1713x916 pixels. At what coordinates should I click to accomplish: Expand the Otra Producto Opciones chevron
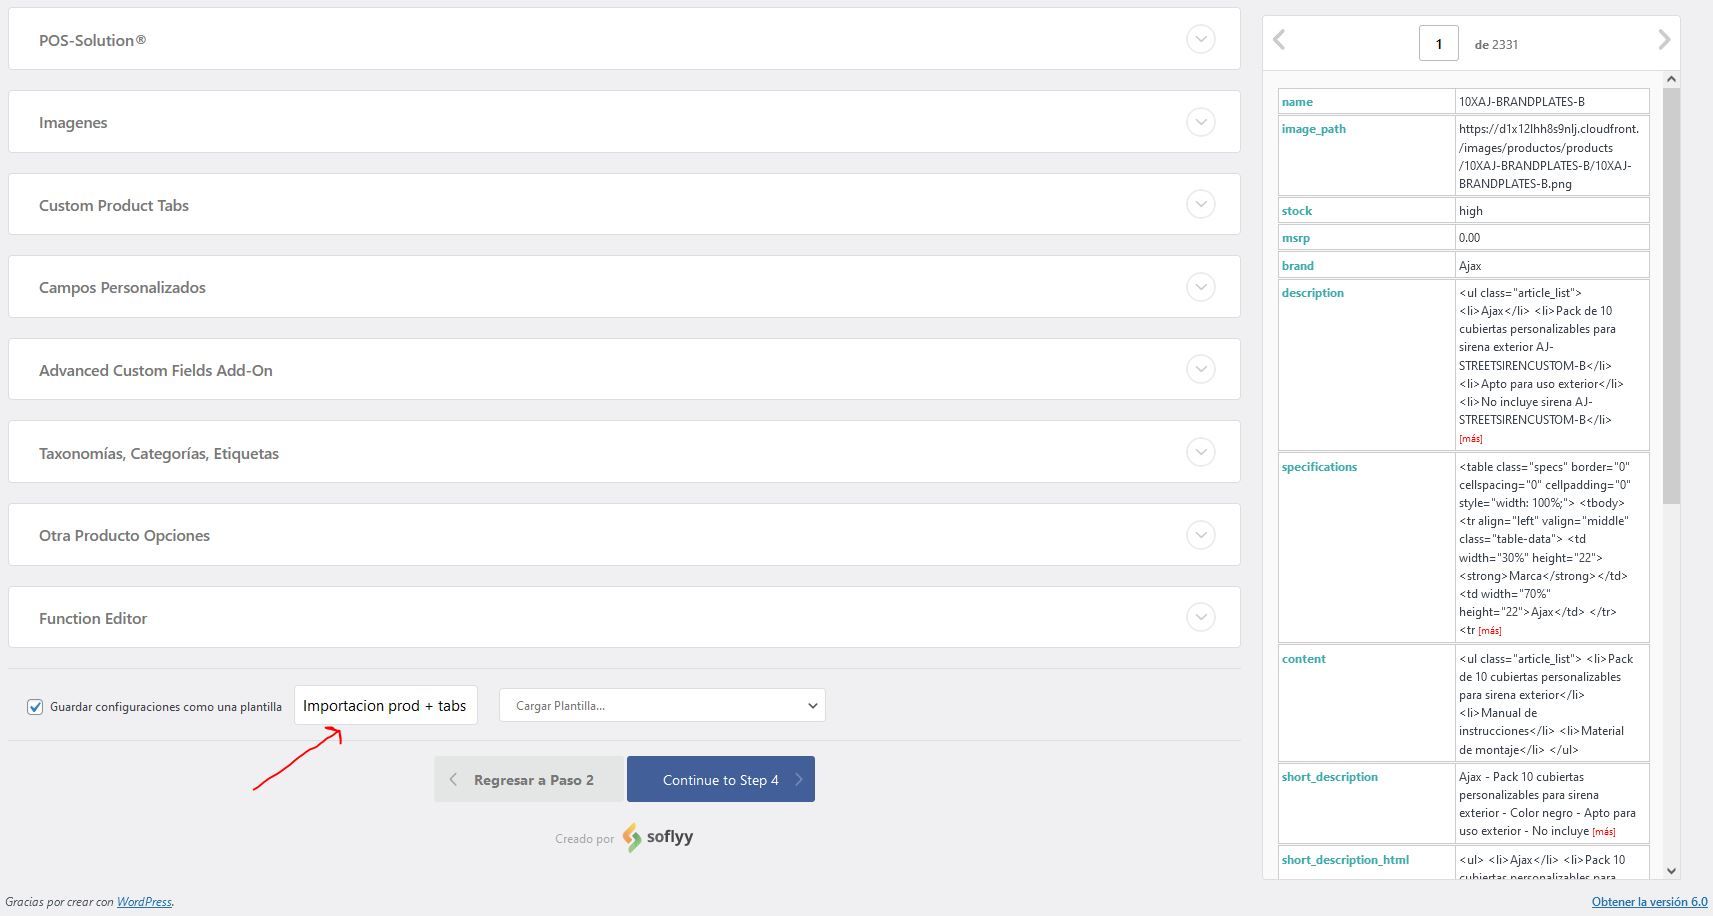point(1200,534)
